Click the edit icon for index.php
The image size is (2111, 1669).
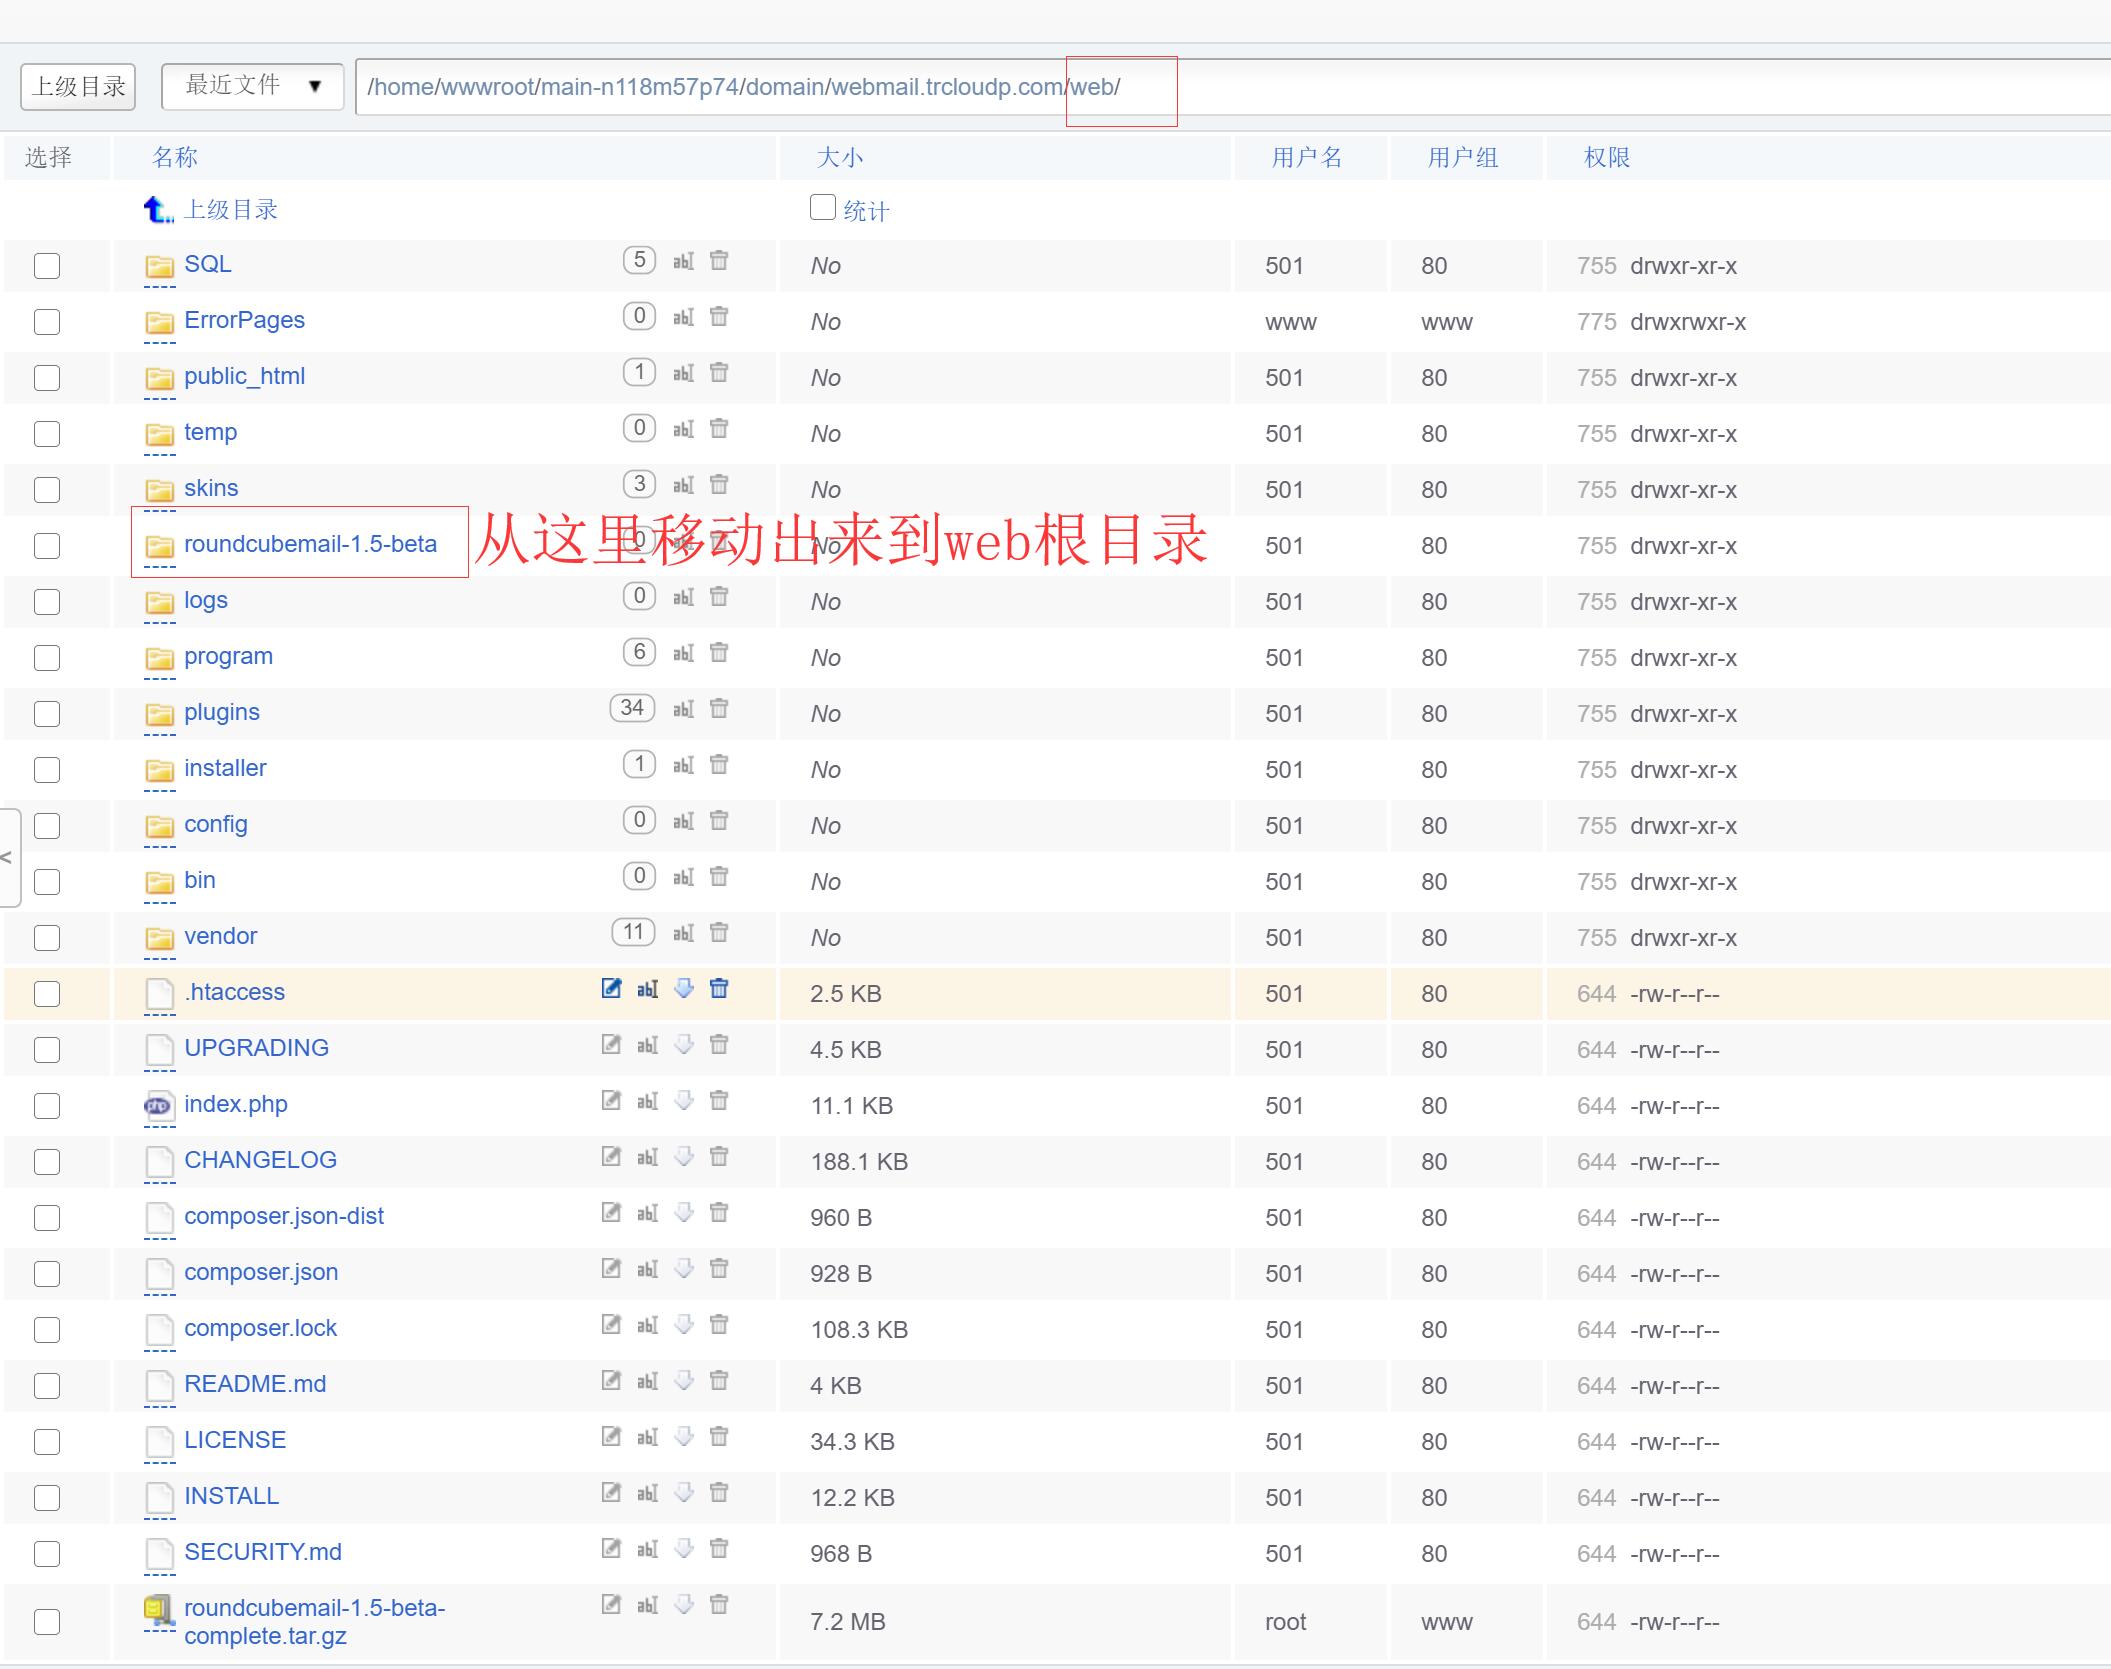[x=611, y=1101]
